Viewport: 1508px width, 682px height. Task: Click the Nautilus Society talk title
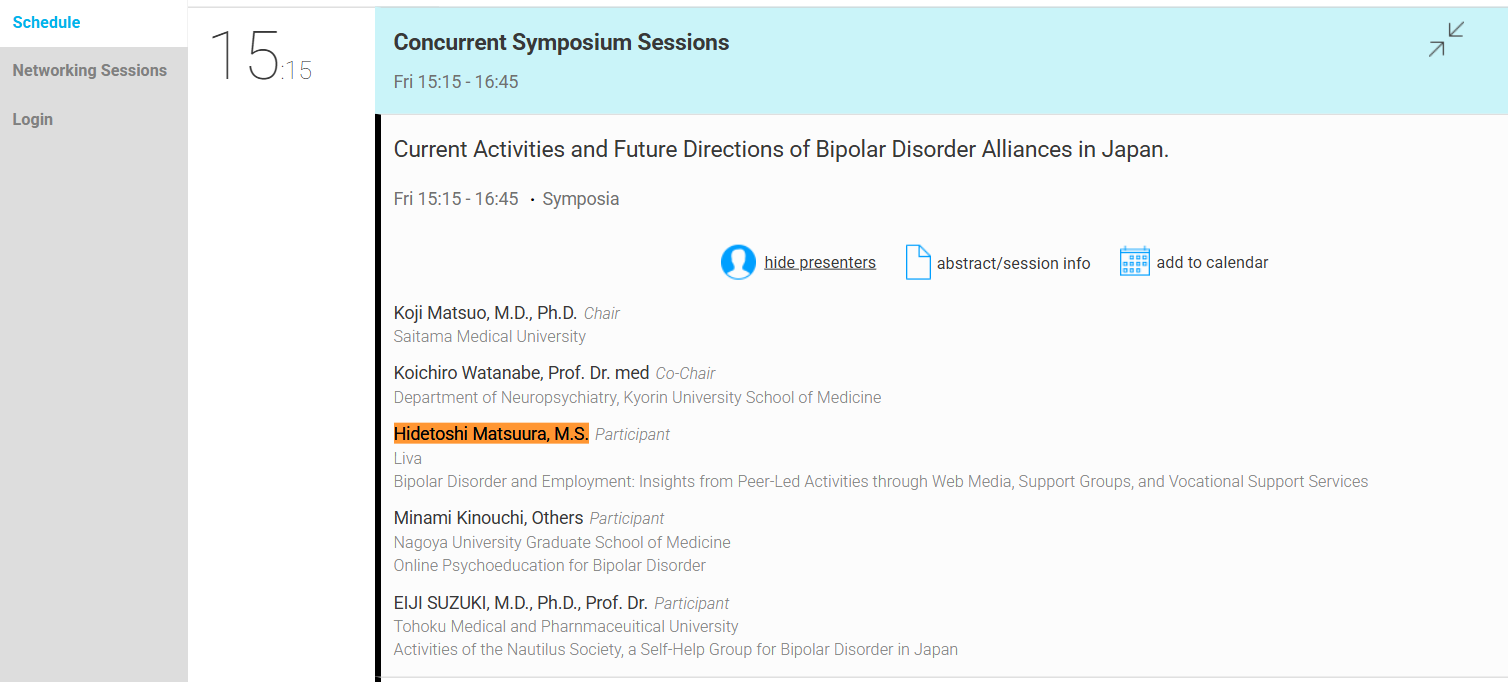(x=675, y=650)
